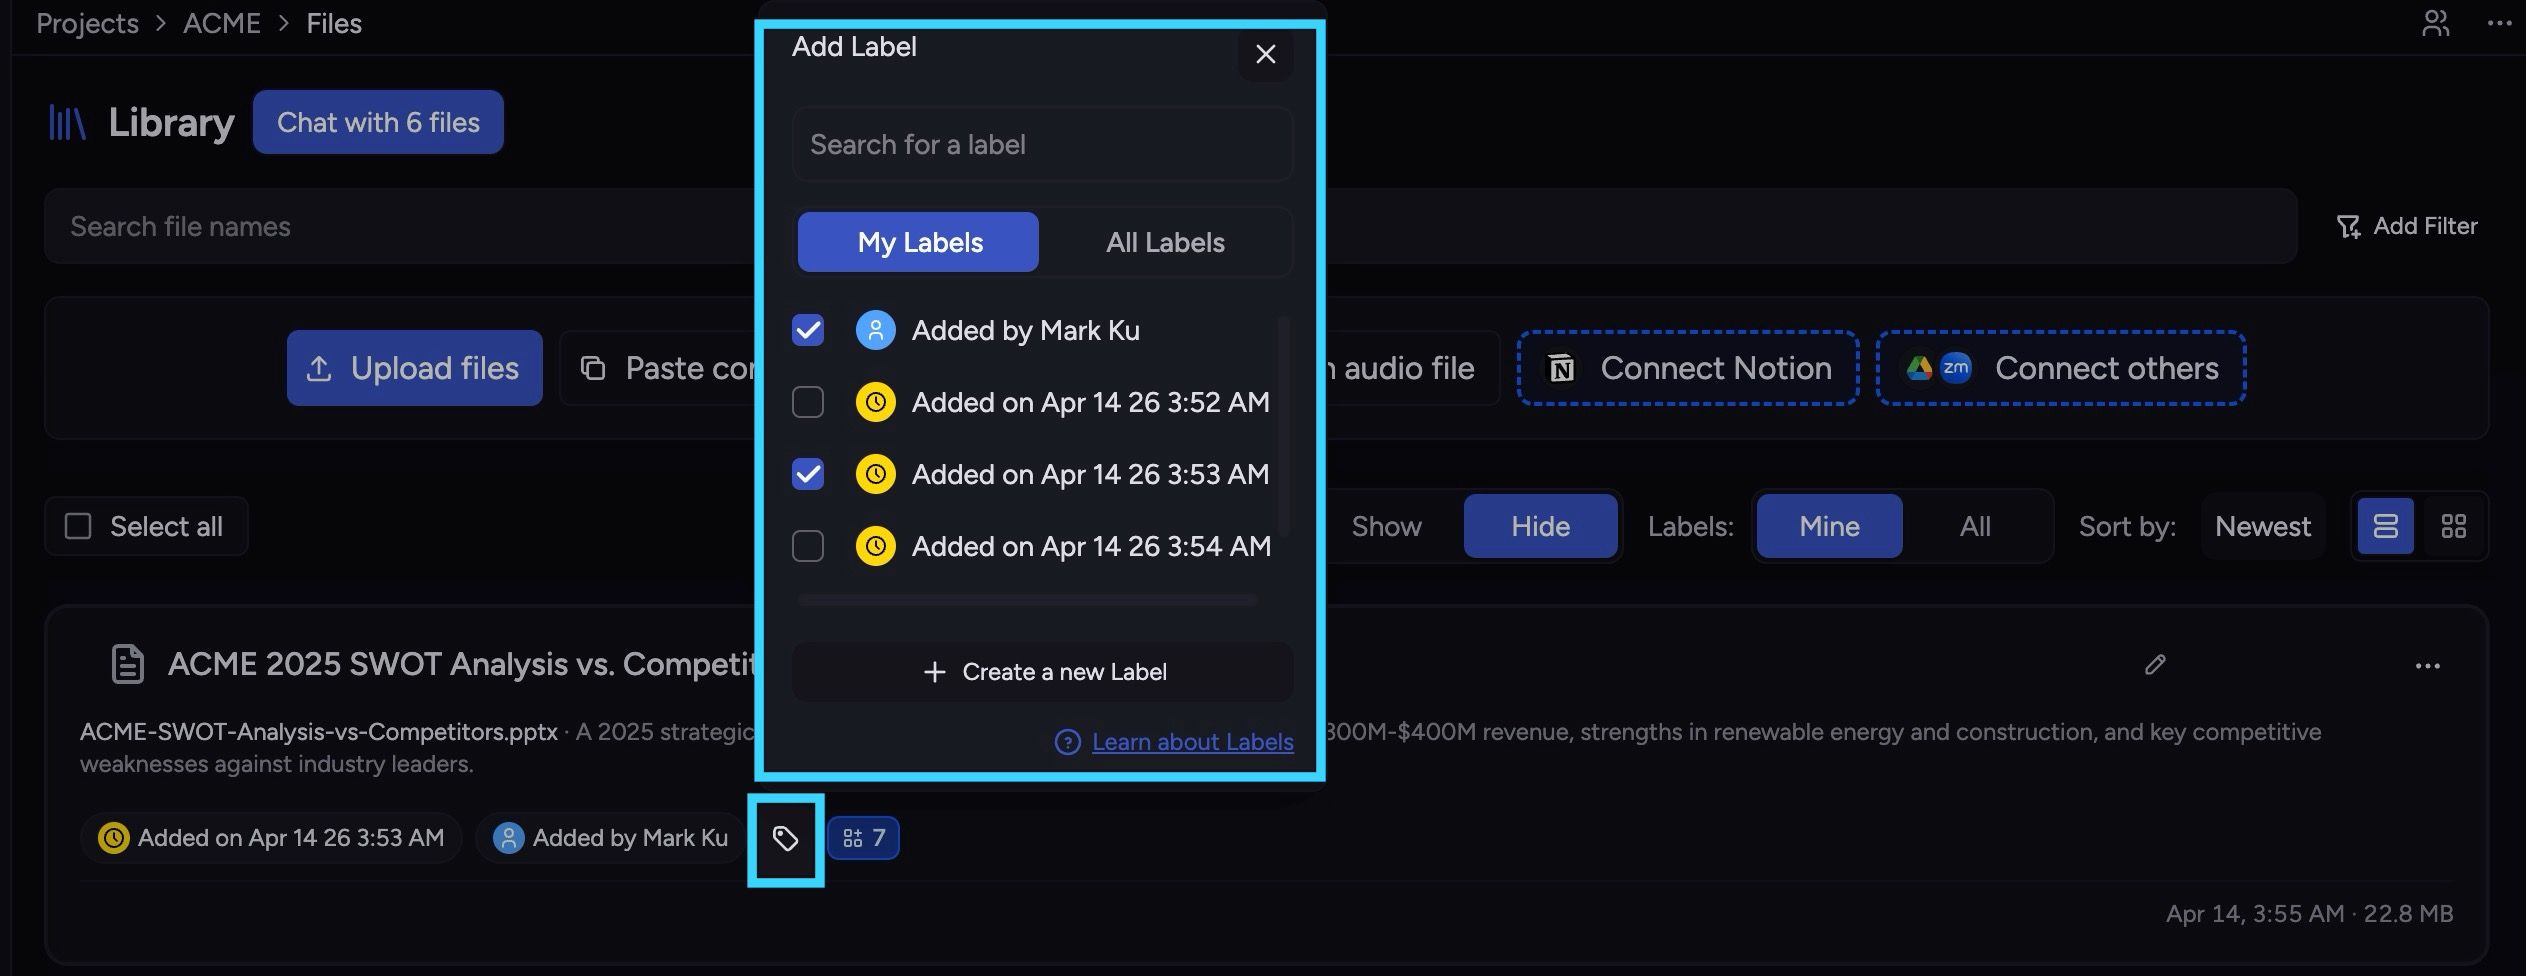Click Added on Apr 14 26 3:53 AM chip
Screen dimensions: 2526x976
tap(271, 838)
